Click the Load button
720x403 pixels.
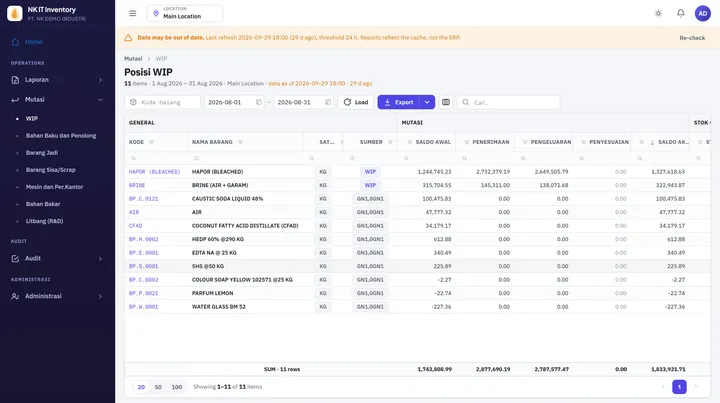[356, 102]
